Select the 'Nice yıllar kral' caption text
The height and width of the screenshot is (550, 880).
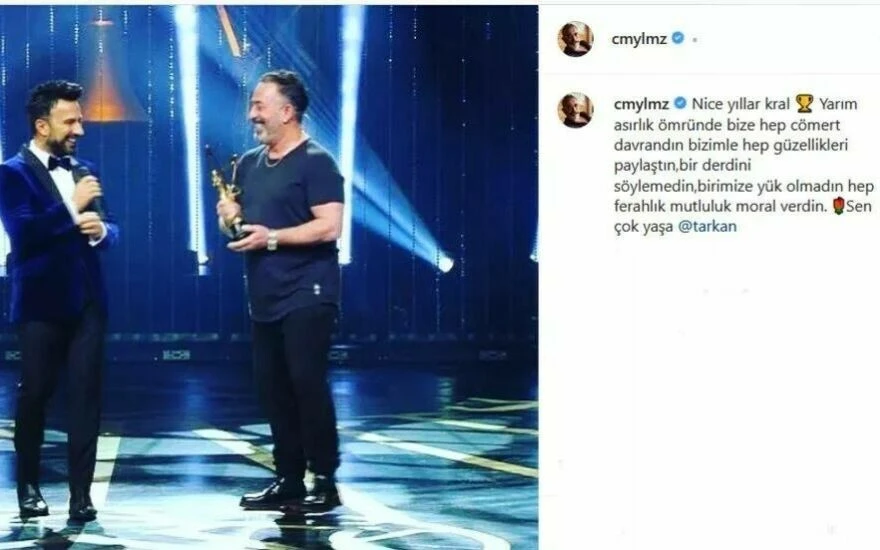coord(741,104)
